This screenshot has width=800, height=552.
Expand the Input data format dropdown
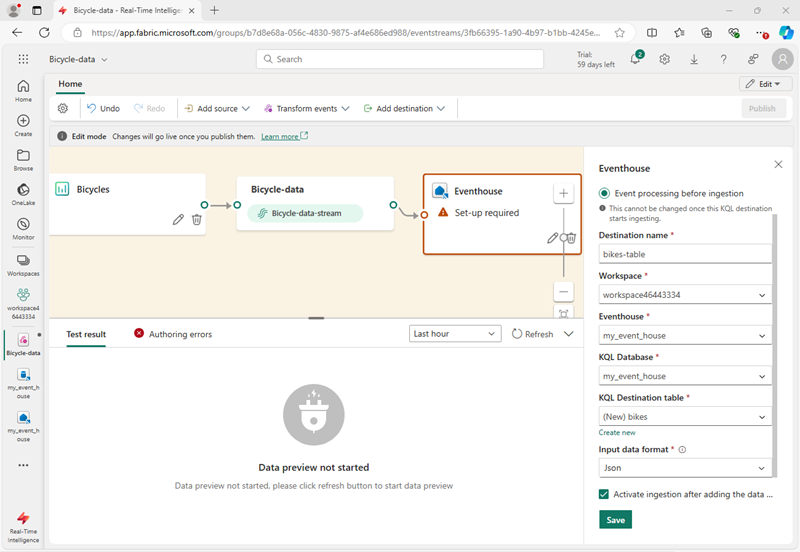click(x=685, y=468)
